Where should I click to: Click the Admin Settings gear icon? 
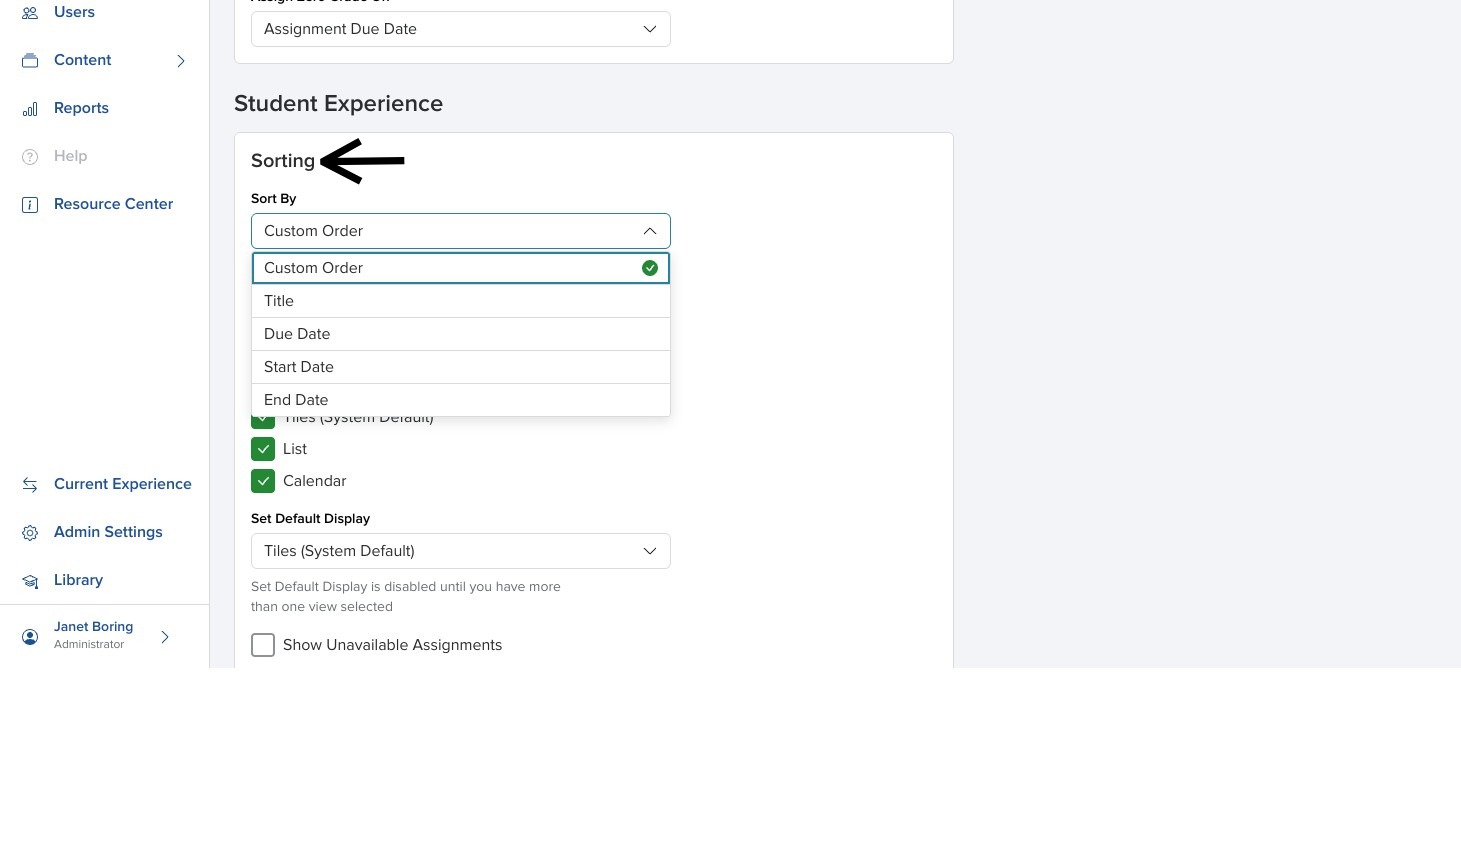click(30, 533)
